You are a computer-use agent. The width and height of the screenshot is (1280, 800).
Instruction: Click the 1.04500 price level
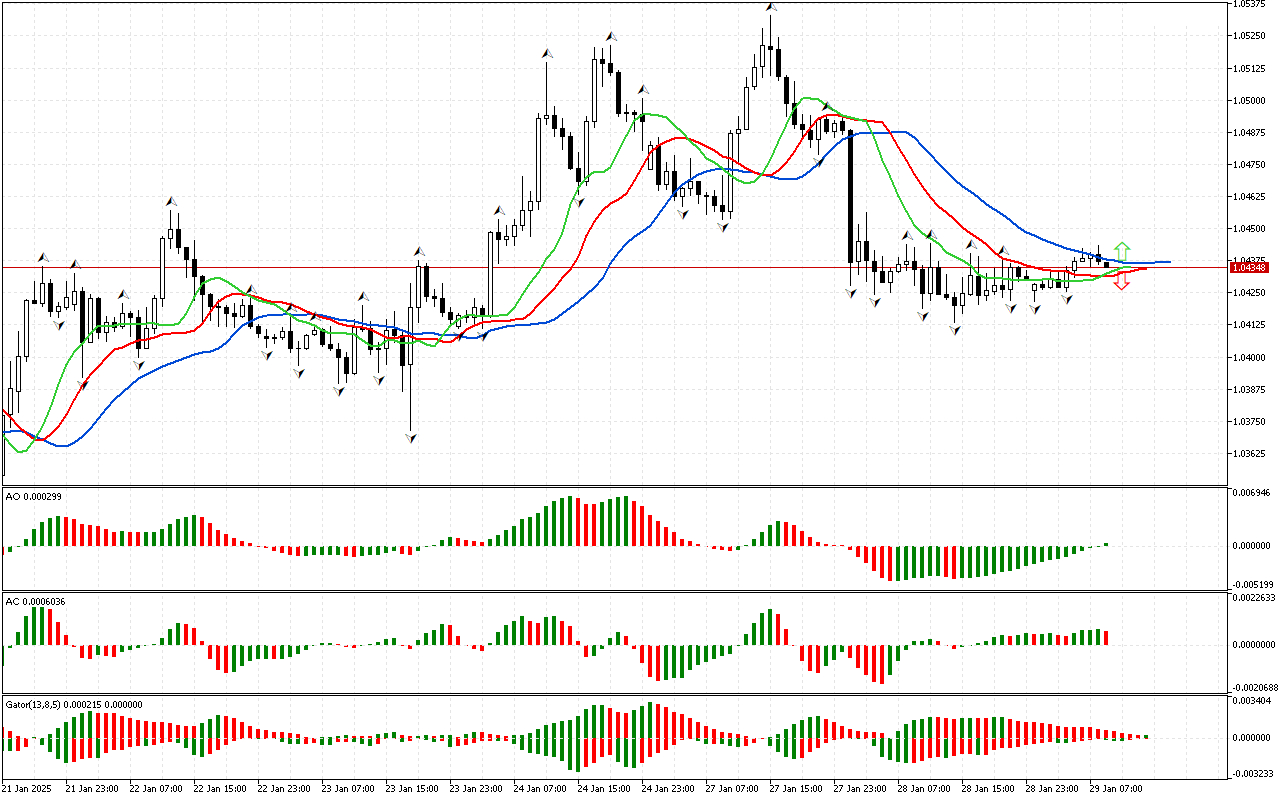point(1250,229)
